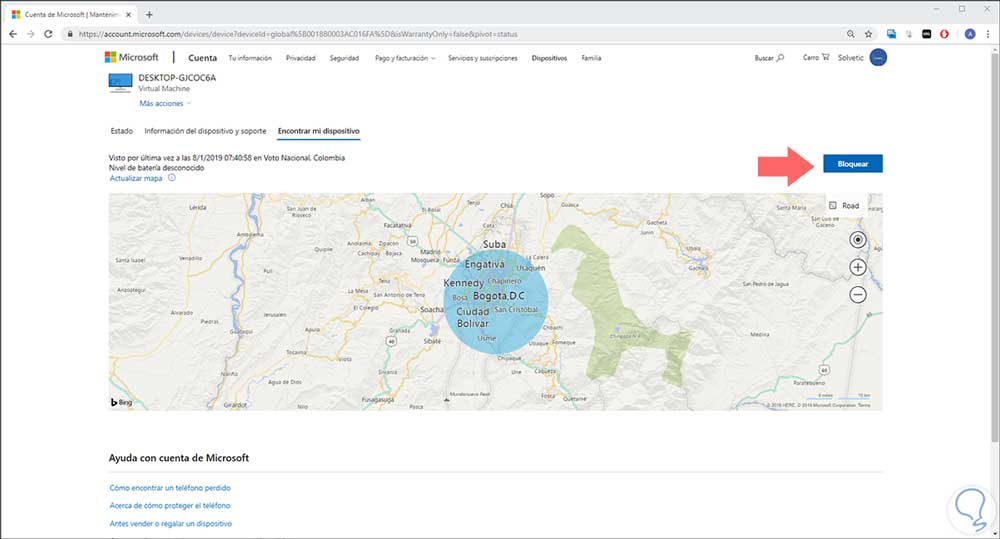The height and width of the screenshot is (539, 1000).
Task: Reload the page with refresh icon
Action: (48, 34)
